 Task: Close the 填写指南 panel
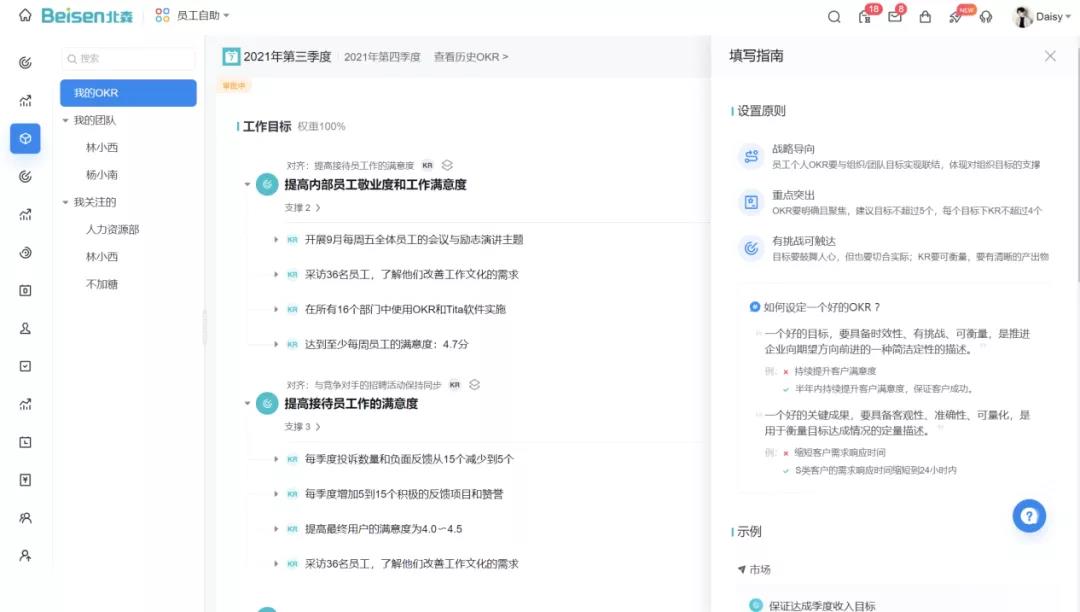click(x=1050, y=56)
